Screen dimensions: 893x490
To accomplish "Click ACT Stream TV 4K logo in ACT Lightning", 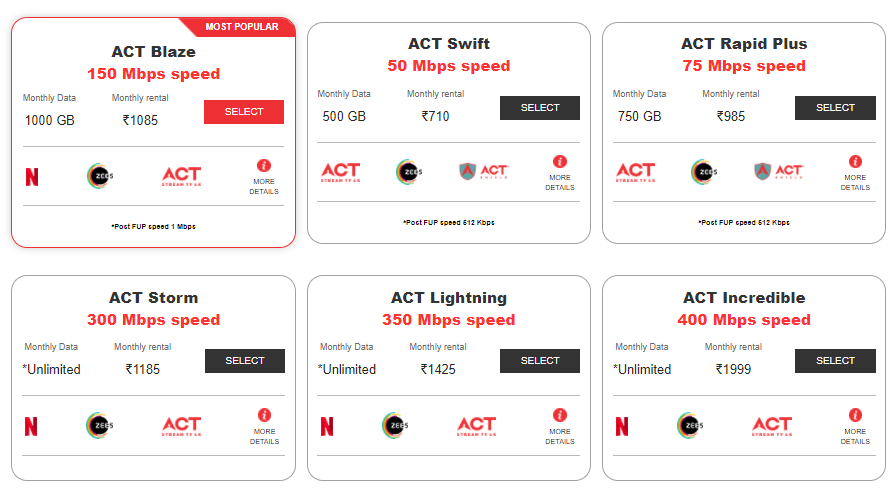I will (x=477, y=426).
